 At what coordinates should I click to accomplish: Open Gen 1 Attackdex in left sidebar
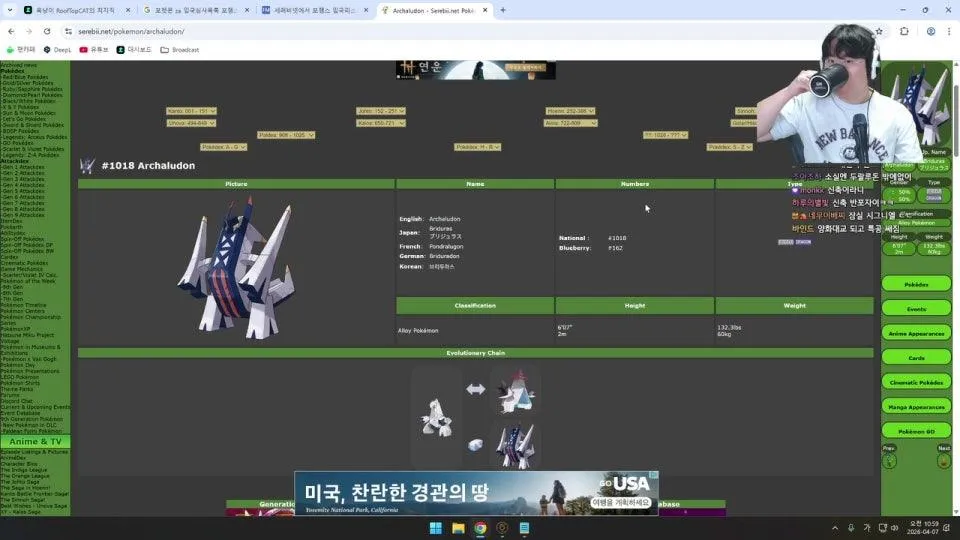click(23, 167)
